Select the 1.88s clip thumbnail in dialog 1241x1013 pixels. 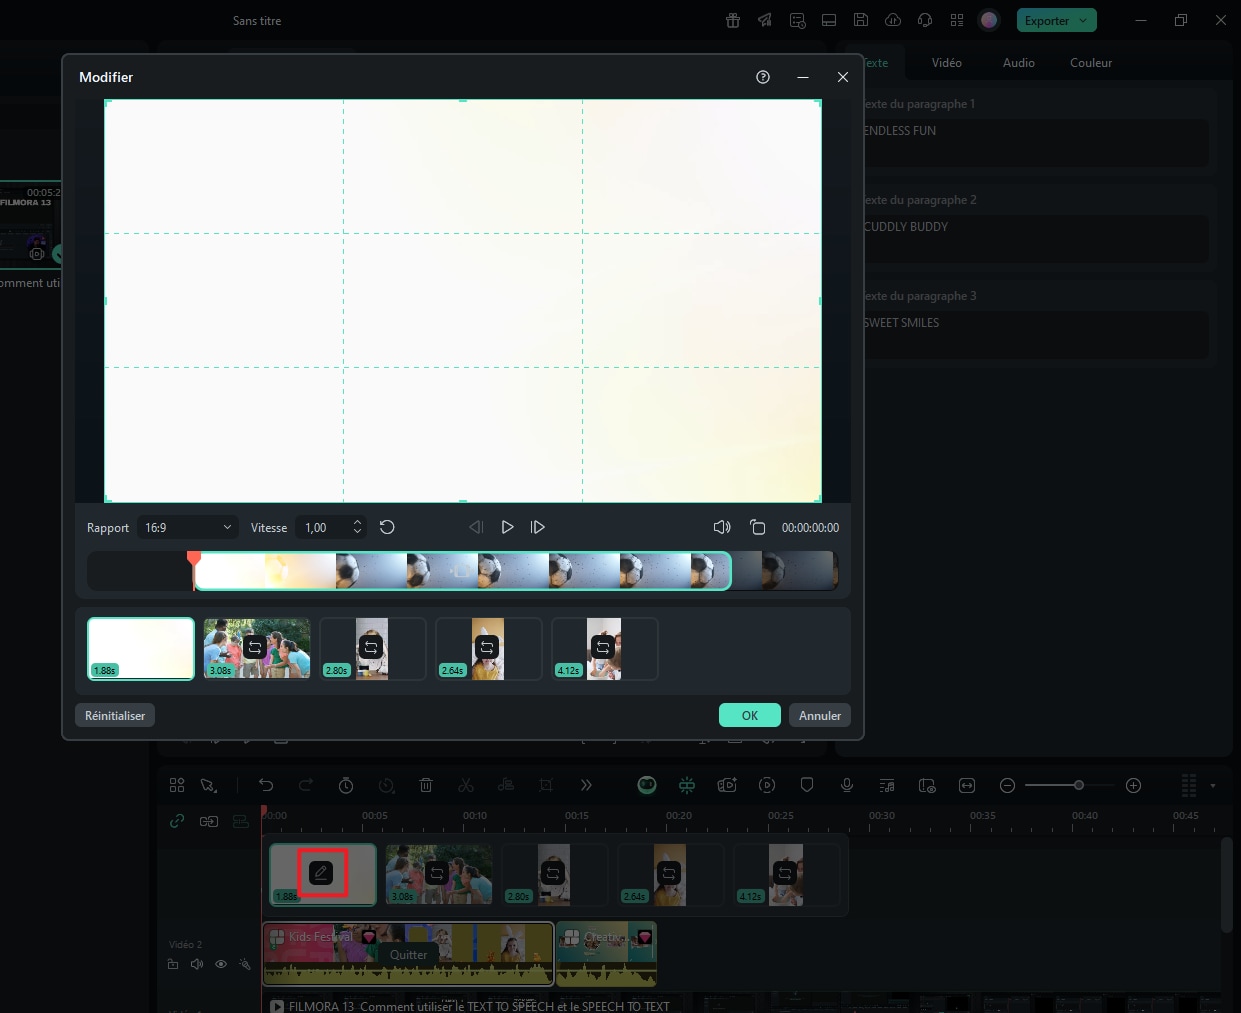click(141, 648)
